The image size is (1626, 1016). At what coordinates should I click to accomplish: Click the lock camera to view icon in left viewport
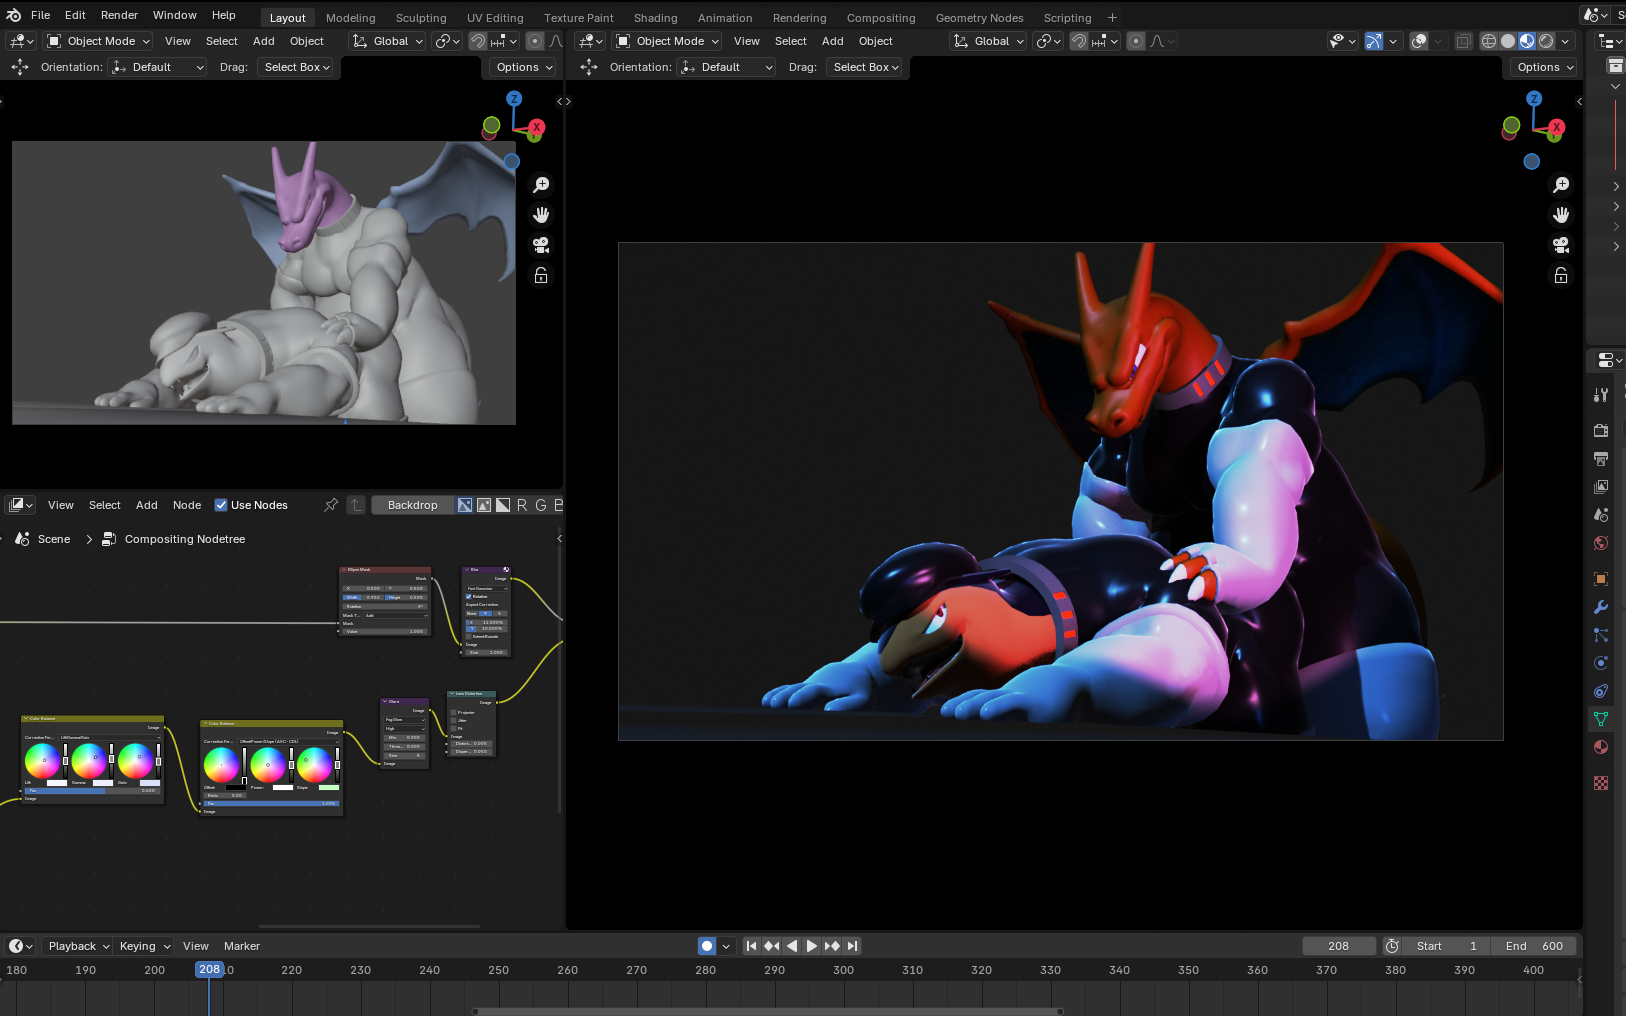click(x=541, y=276)
